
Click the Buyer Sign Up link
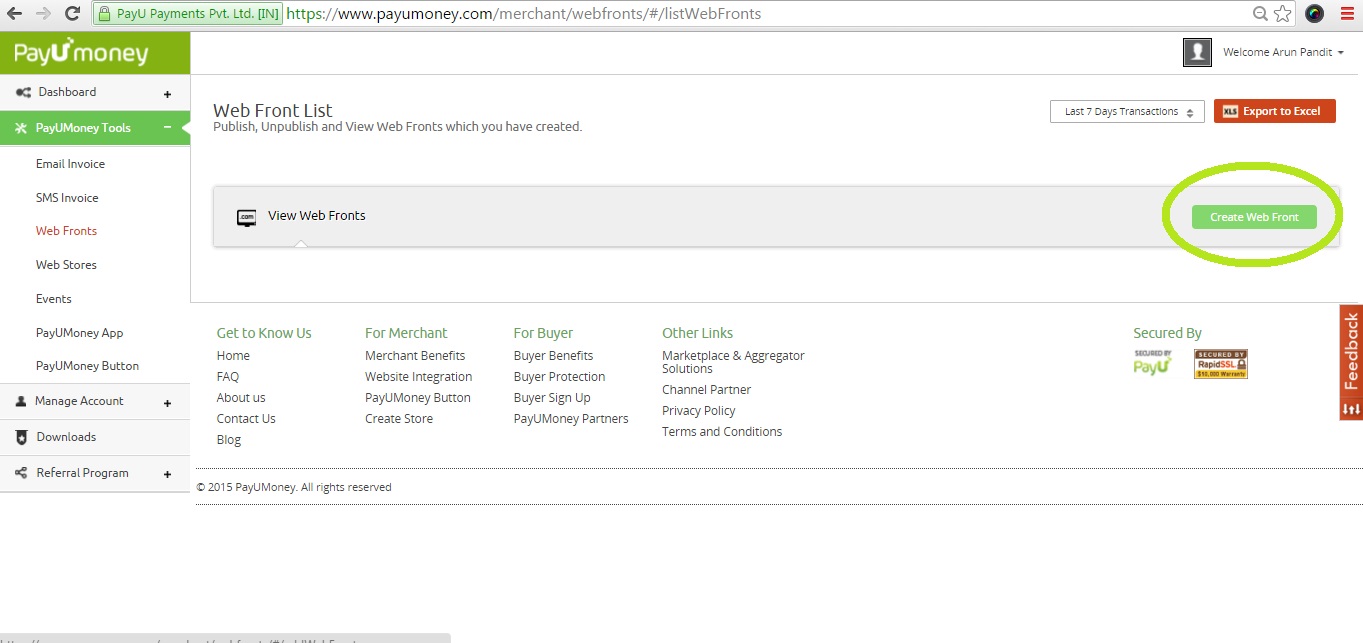(x=552, y=398)
